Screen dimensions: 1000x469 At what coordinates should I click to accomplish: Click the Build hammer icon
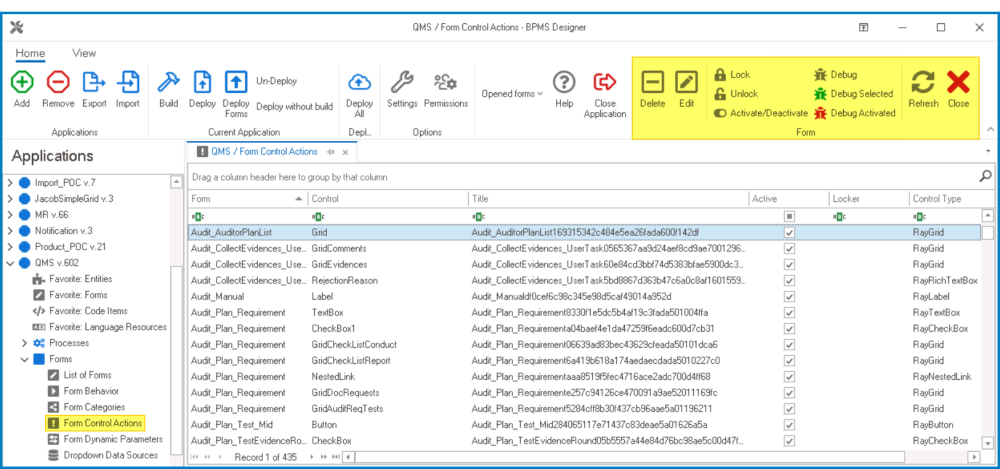[168, 82]
